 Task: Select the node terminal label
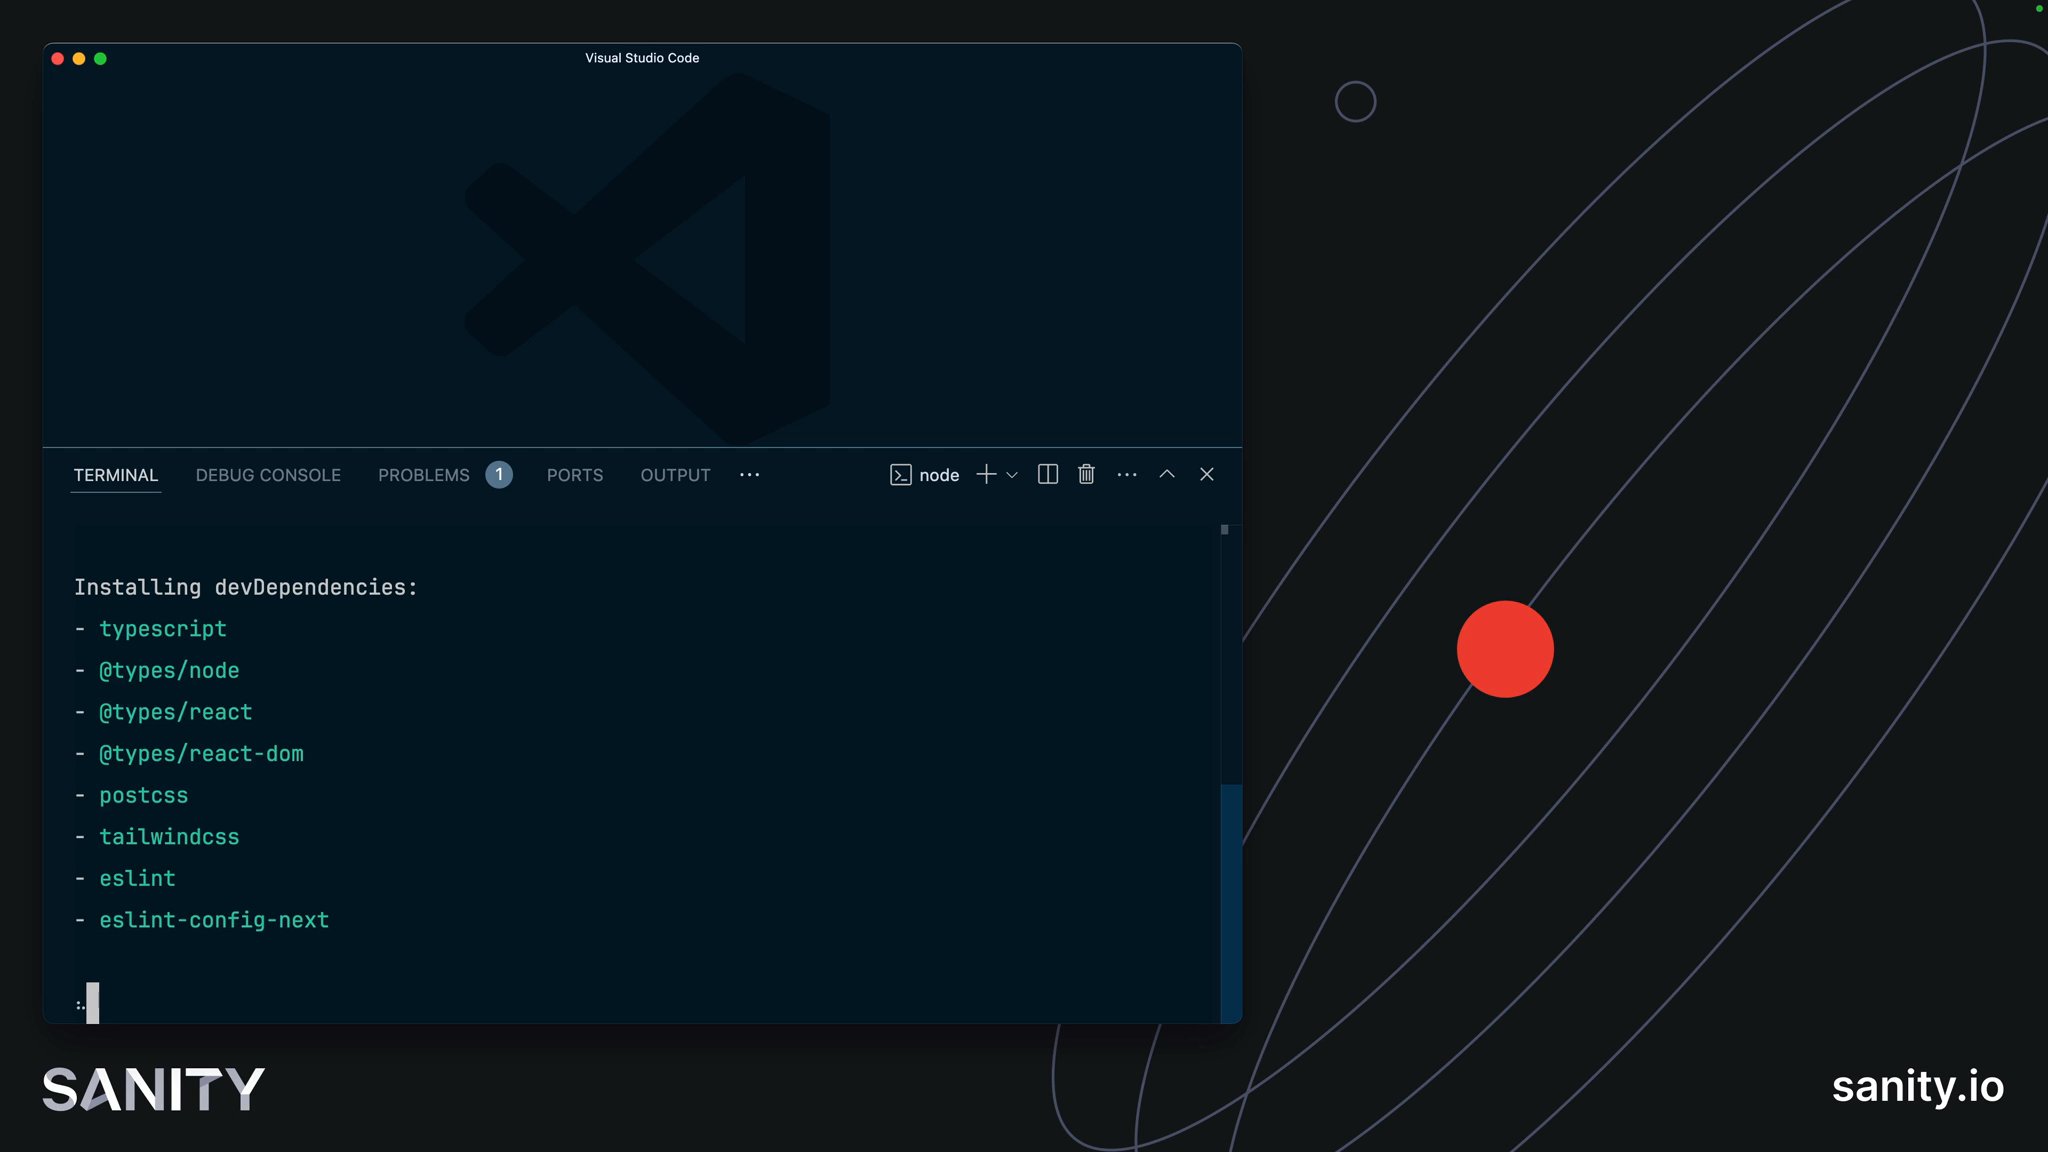939,475
